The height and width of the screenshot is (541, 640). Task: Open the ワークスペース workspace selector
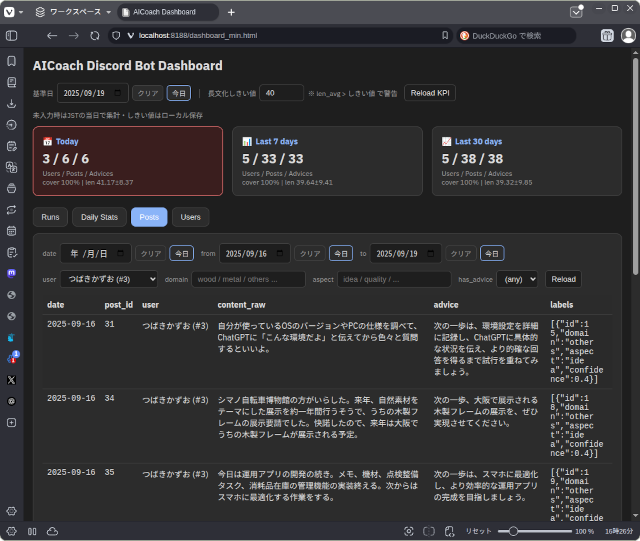pos(70,12)
